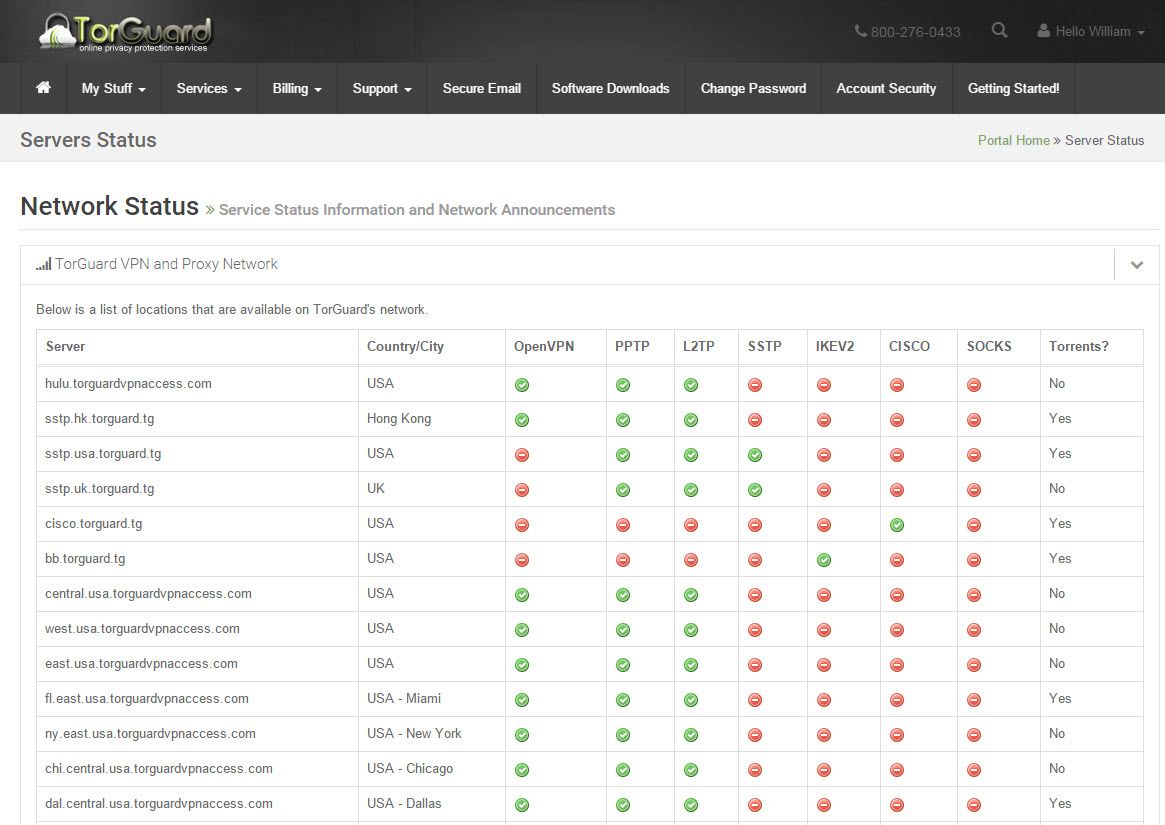Viewport: 1165px width, 825px height.
Task: Click the phone icon beside 800-276-0433
Action: tap(860, 31)
